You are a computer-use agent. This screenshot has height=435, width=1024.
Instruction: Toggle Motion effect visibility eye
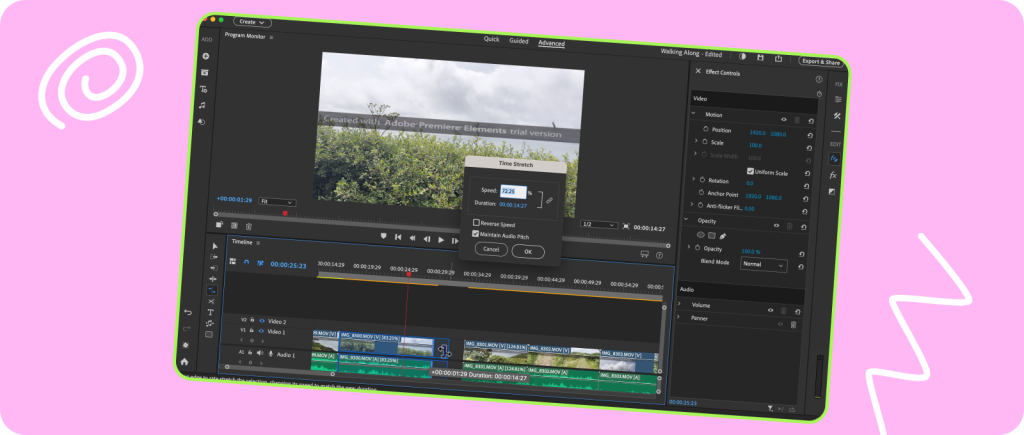pyautogui.click(x=784, y=120)
